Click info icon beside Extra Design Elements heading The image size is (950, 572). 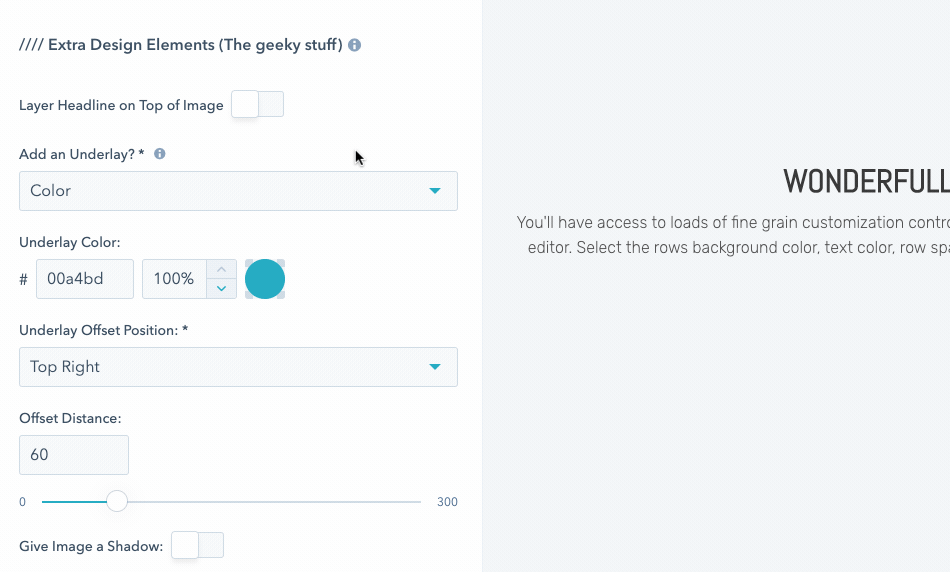355,45
